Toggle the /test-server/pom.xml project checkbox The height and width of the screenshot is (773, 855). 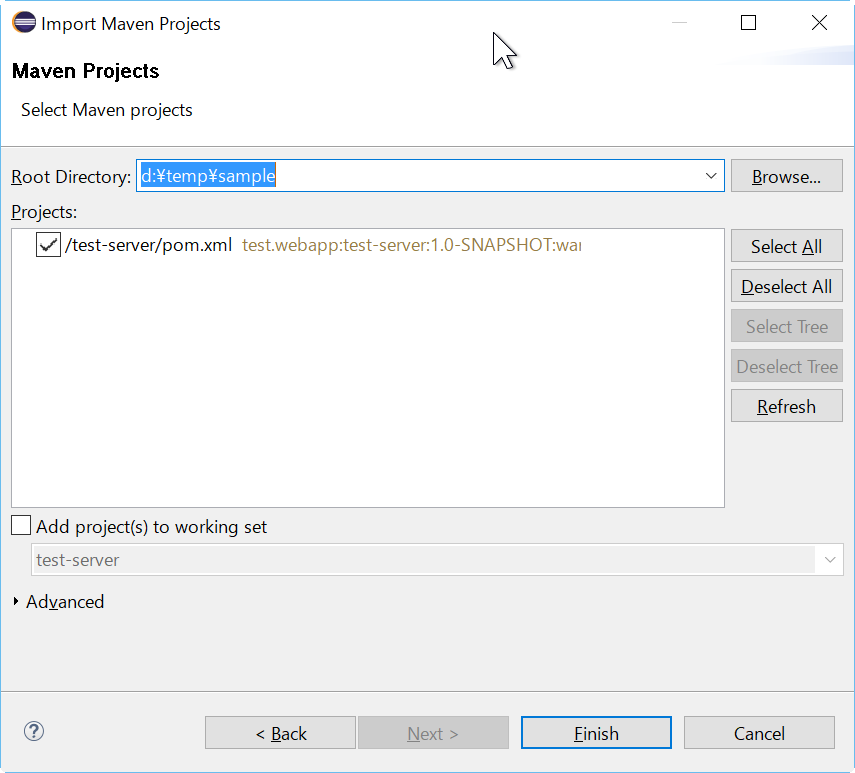pos(47,244)
